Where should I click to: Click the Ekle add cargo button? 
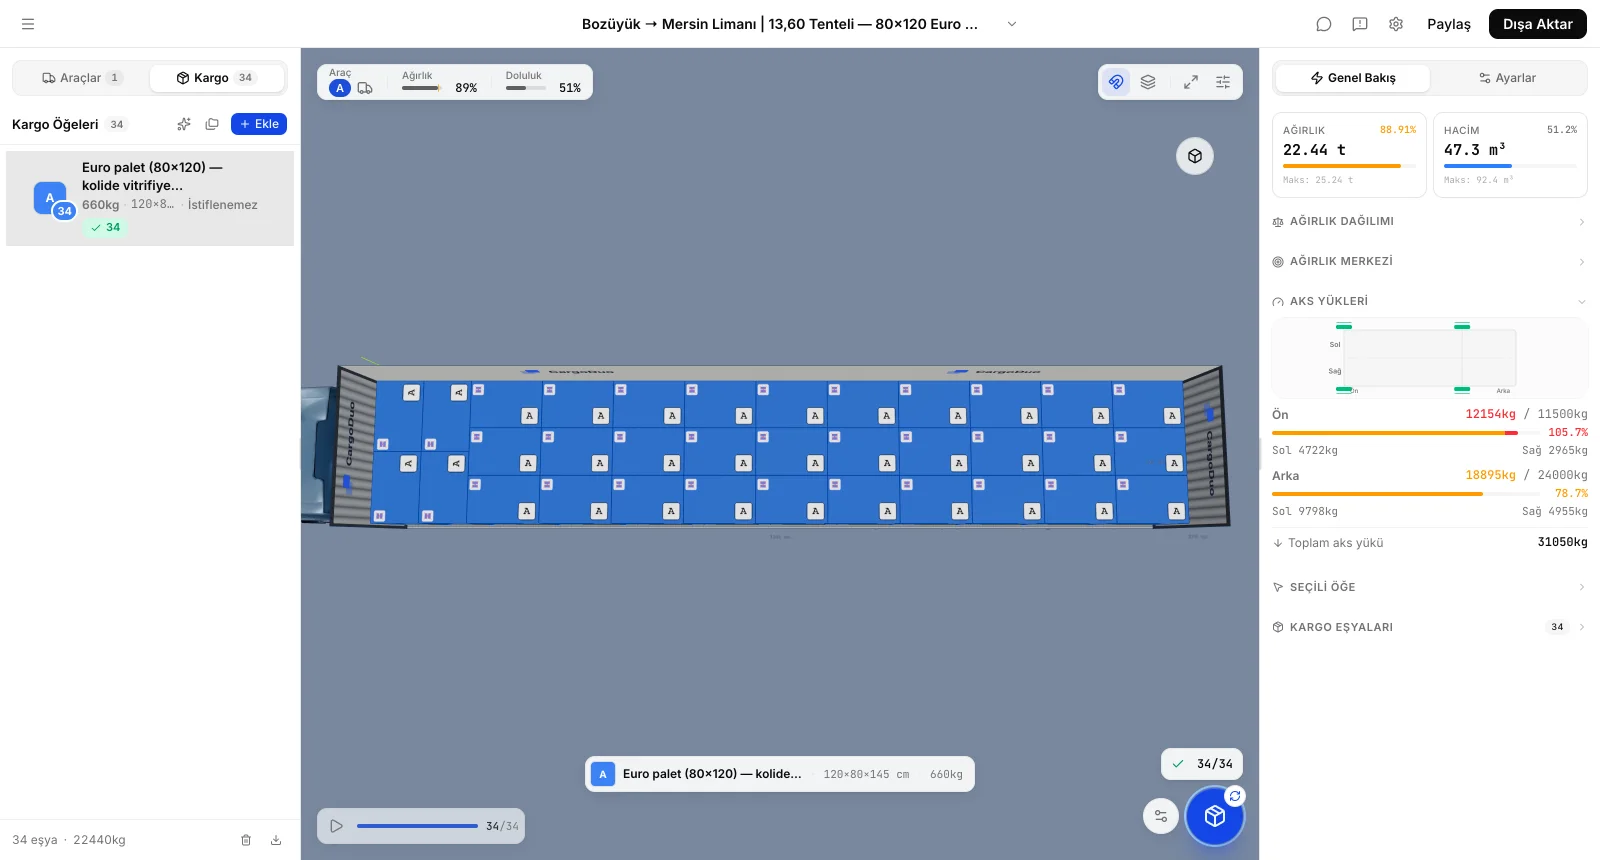click(259, 124)
